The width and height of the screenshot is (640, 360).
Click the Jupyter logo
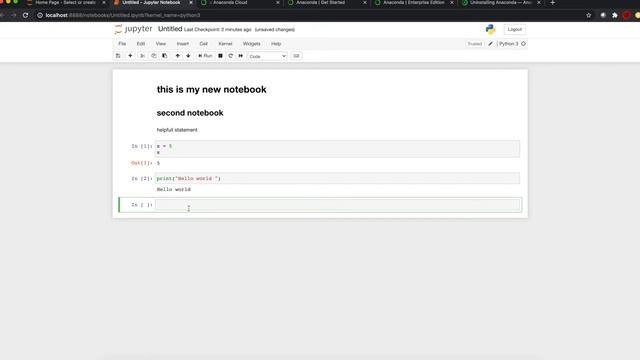[x=133, y=29]
